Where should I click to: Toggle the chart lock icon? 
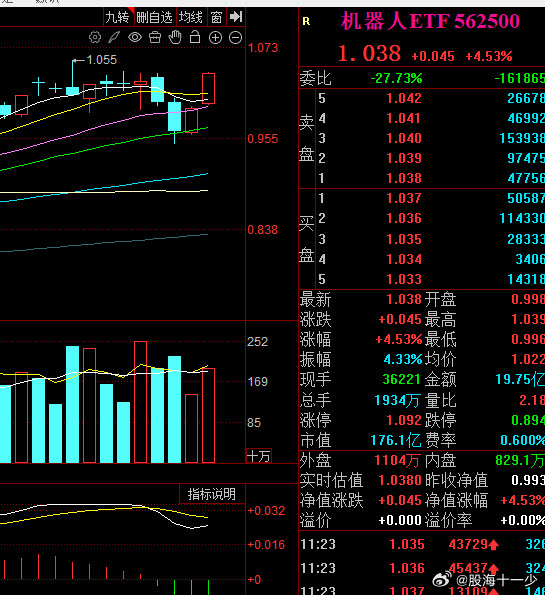click(x=195, y=37)
